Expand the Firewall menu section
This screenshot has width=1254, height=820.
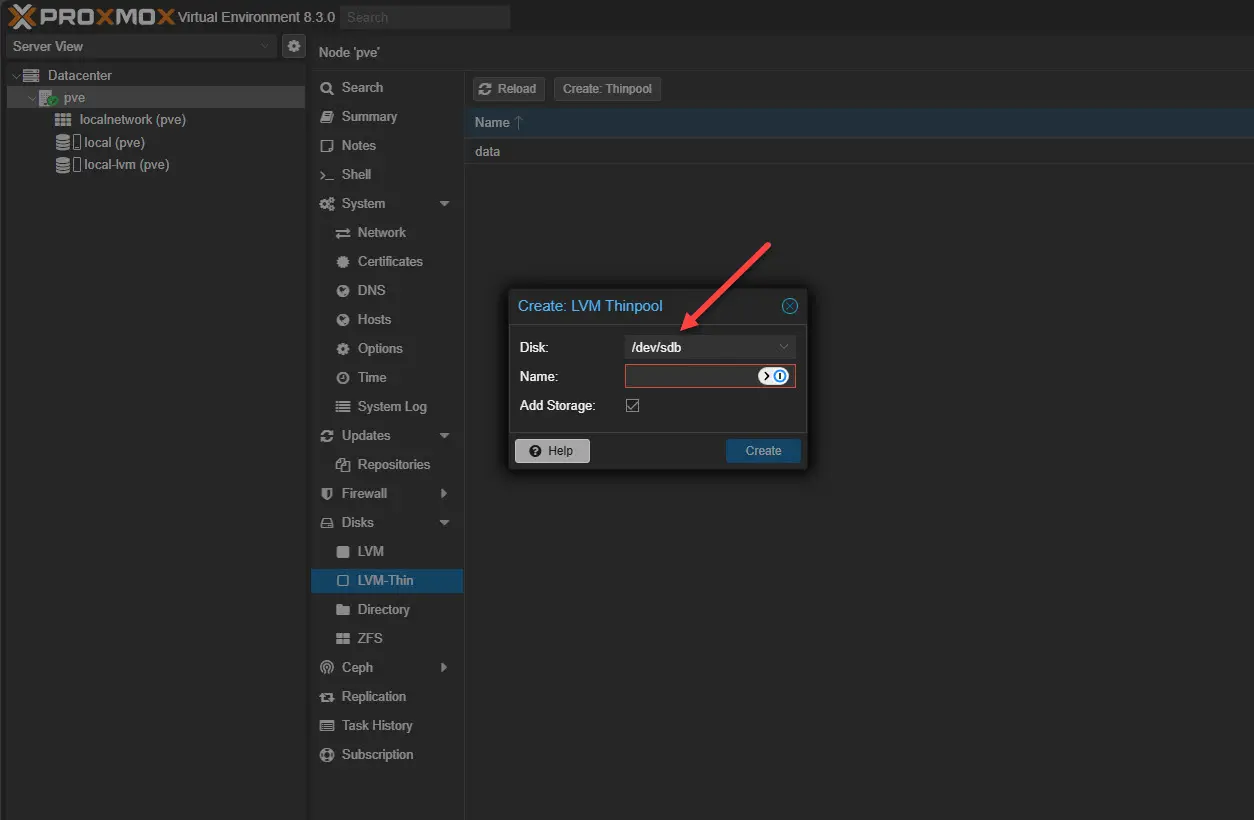point(444,494)
